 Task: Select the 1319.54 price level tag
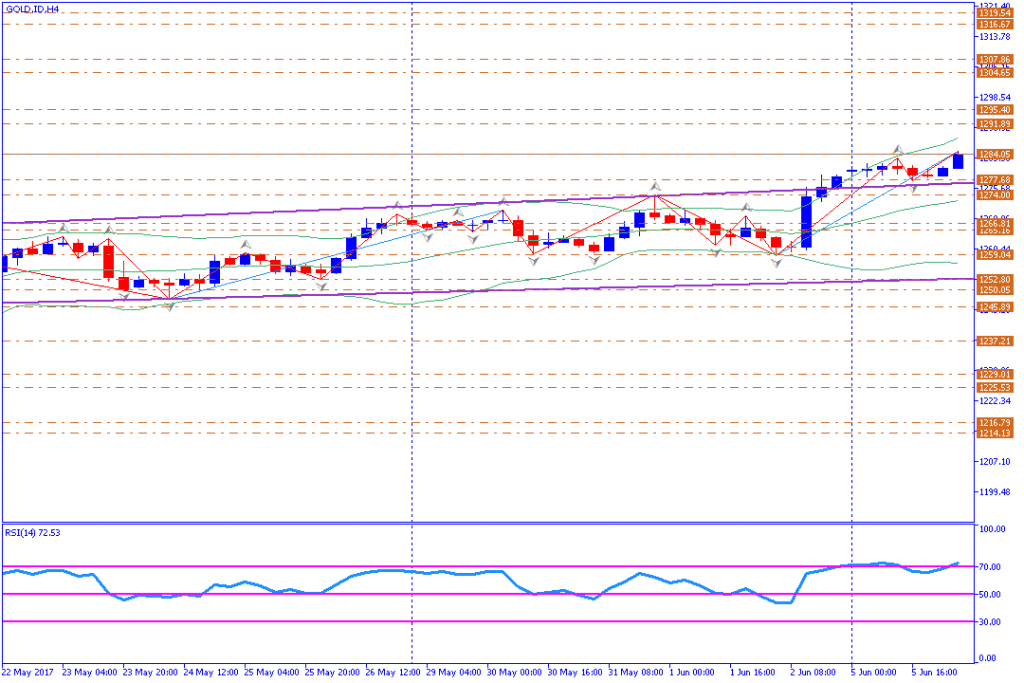996,13
